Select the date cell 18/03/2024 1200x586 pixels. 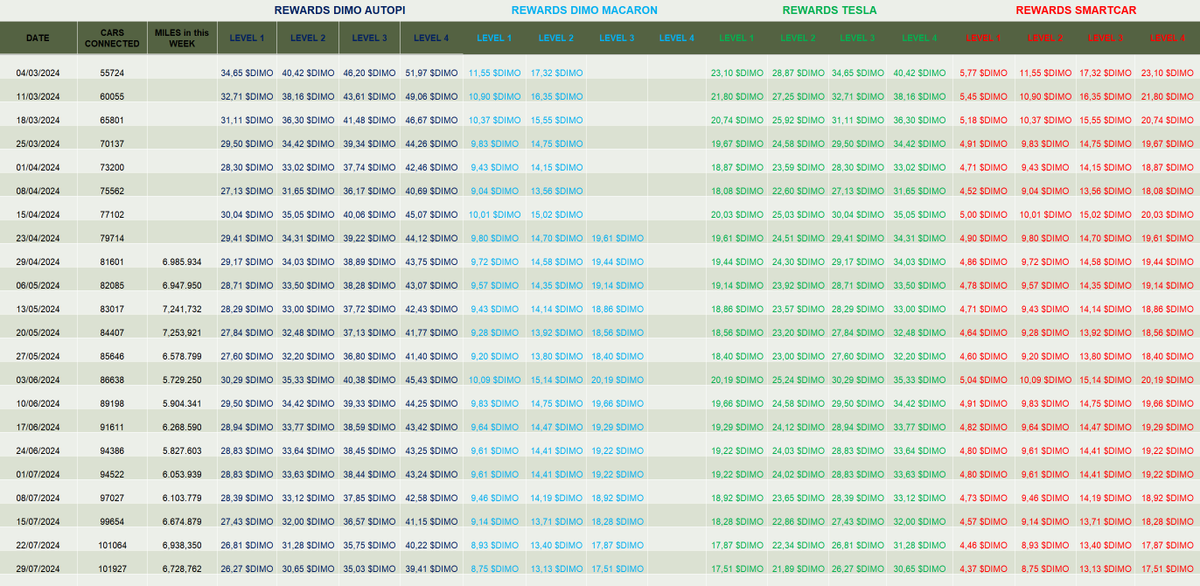pyautogui.click(x=37, y=120)
